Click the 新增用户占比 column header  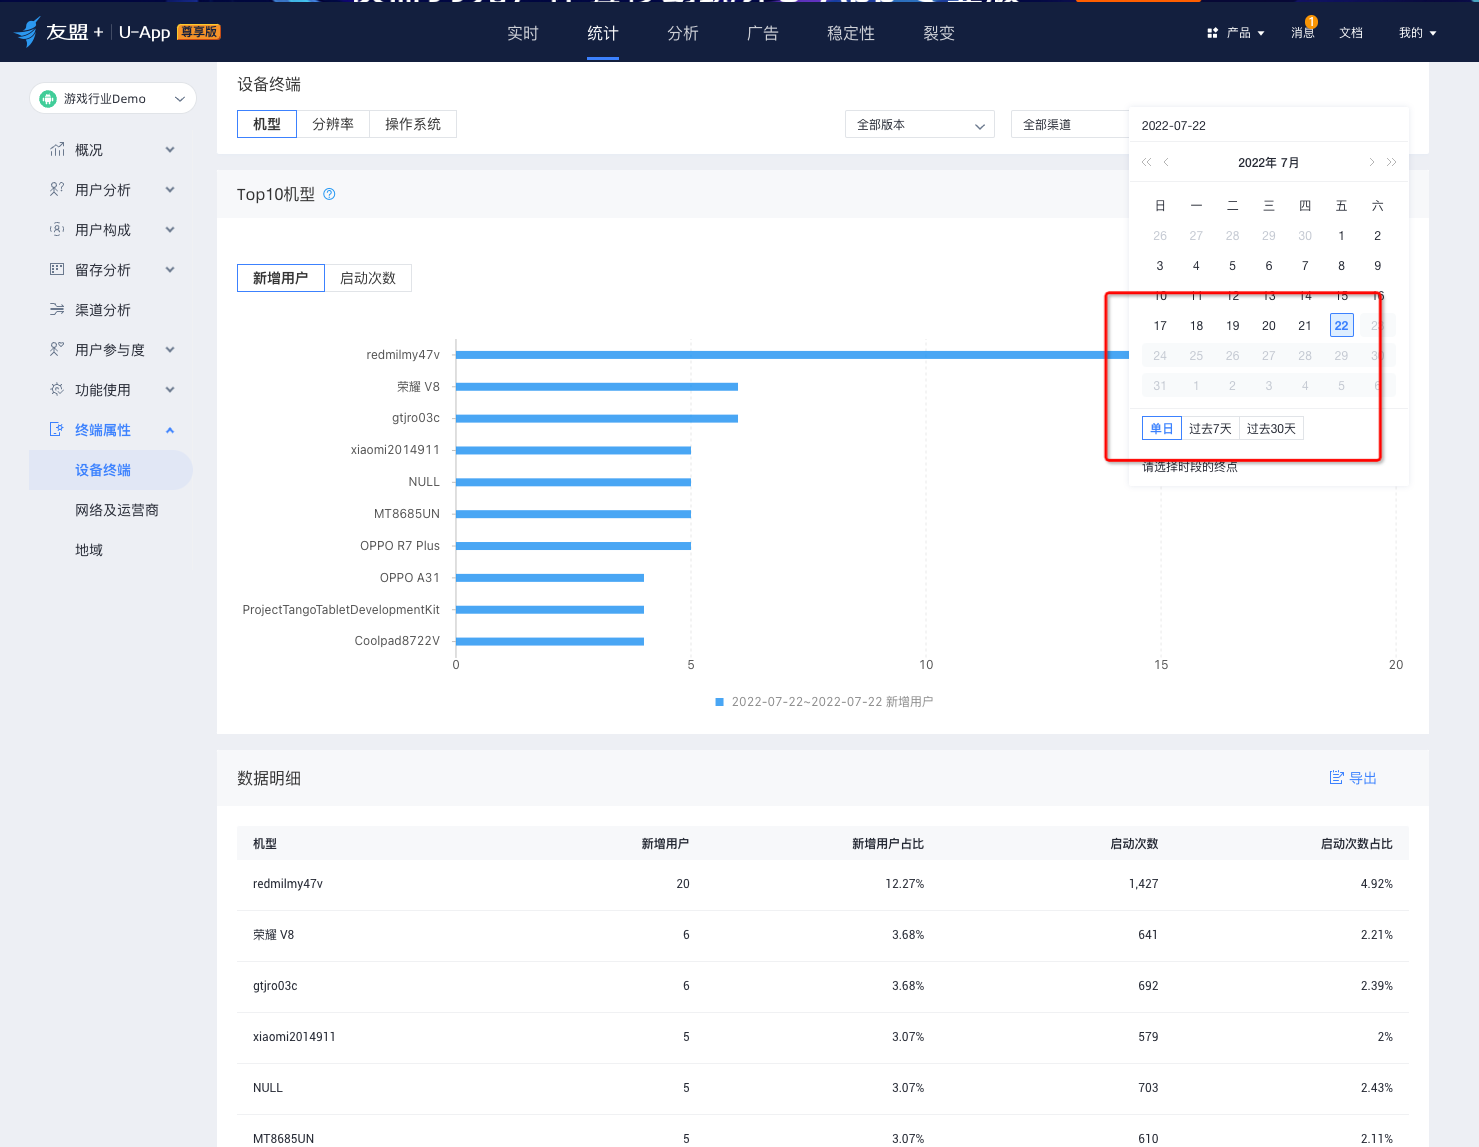tap(888, 844)
